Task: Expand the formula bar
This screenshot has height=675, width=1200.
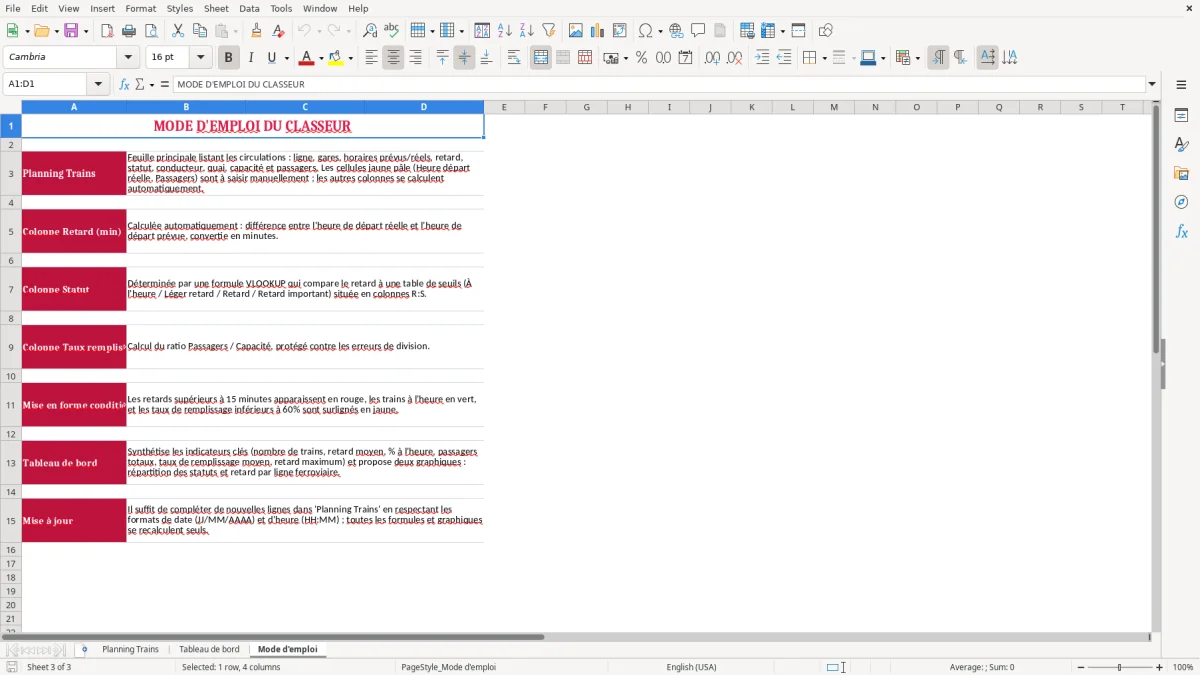Action: click(1152, 84)
